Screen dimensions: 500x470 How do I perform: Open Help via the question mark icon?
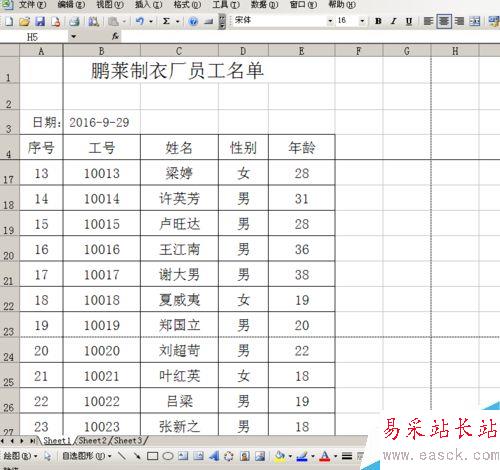point(193,21)
